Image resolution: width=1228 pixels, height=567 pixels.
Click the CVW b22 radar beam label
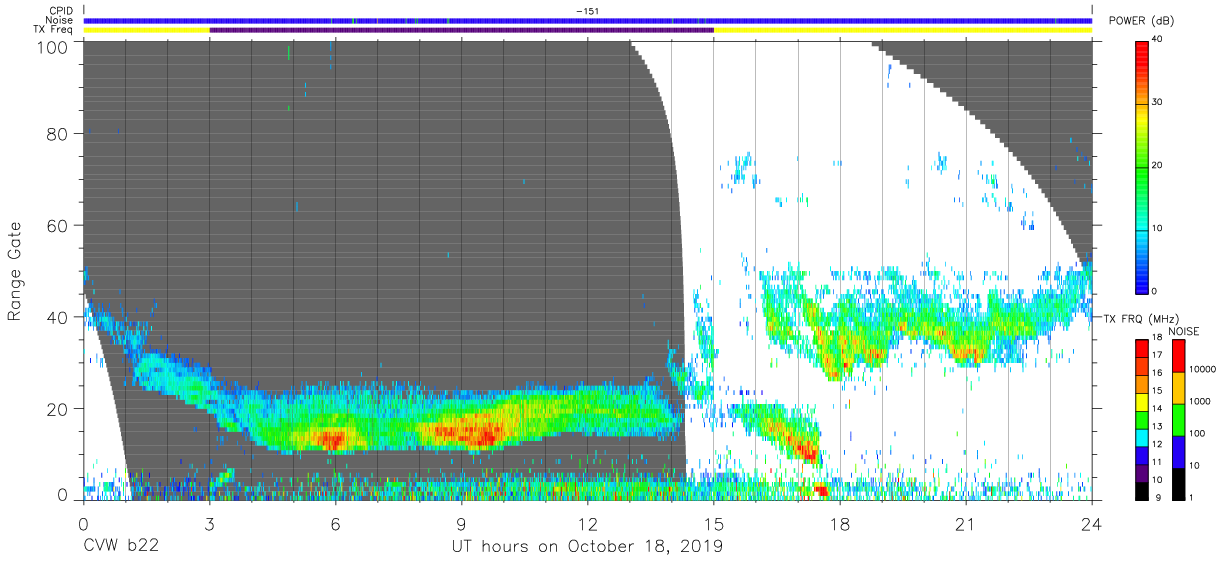click(x=123, y=547)
